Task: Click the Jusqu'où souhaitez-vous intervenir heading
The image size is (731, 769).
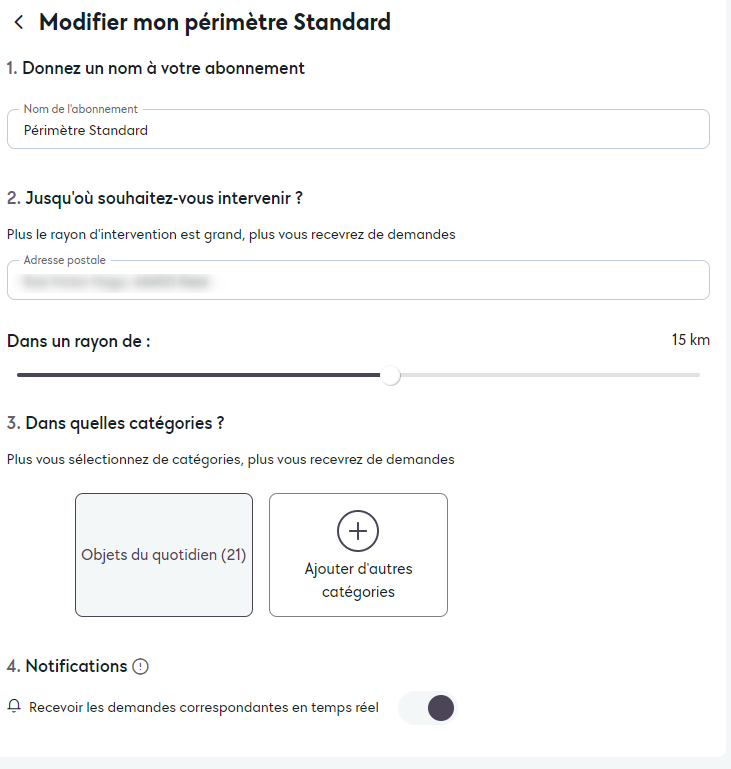Action: (x=155, y=198)
